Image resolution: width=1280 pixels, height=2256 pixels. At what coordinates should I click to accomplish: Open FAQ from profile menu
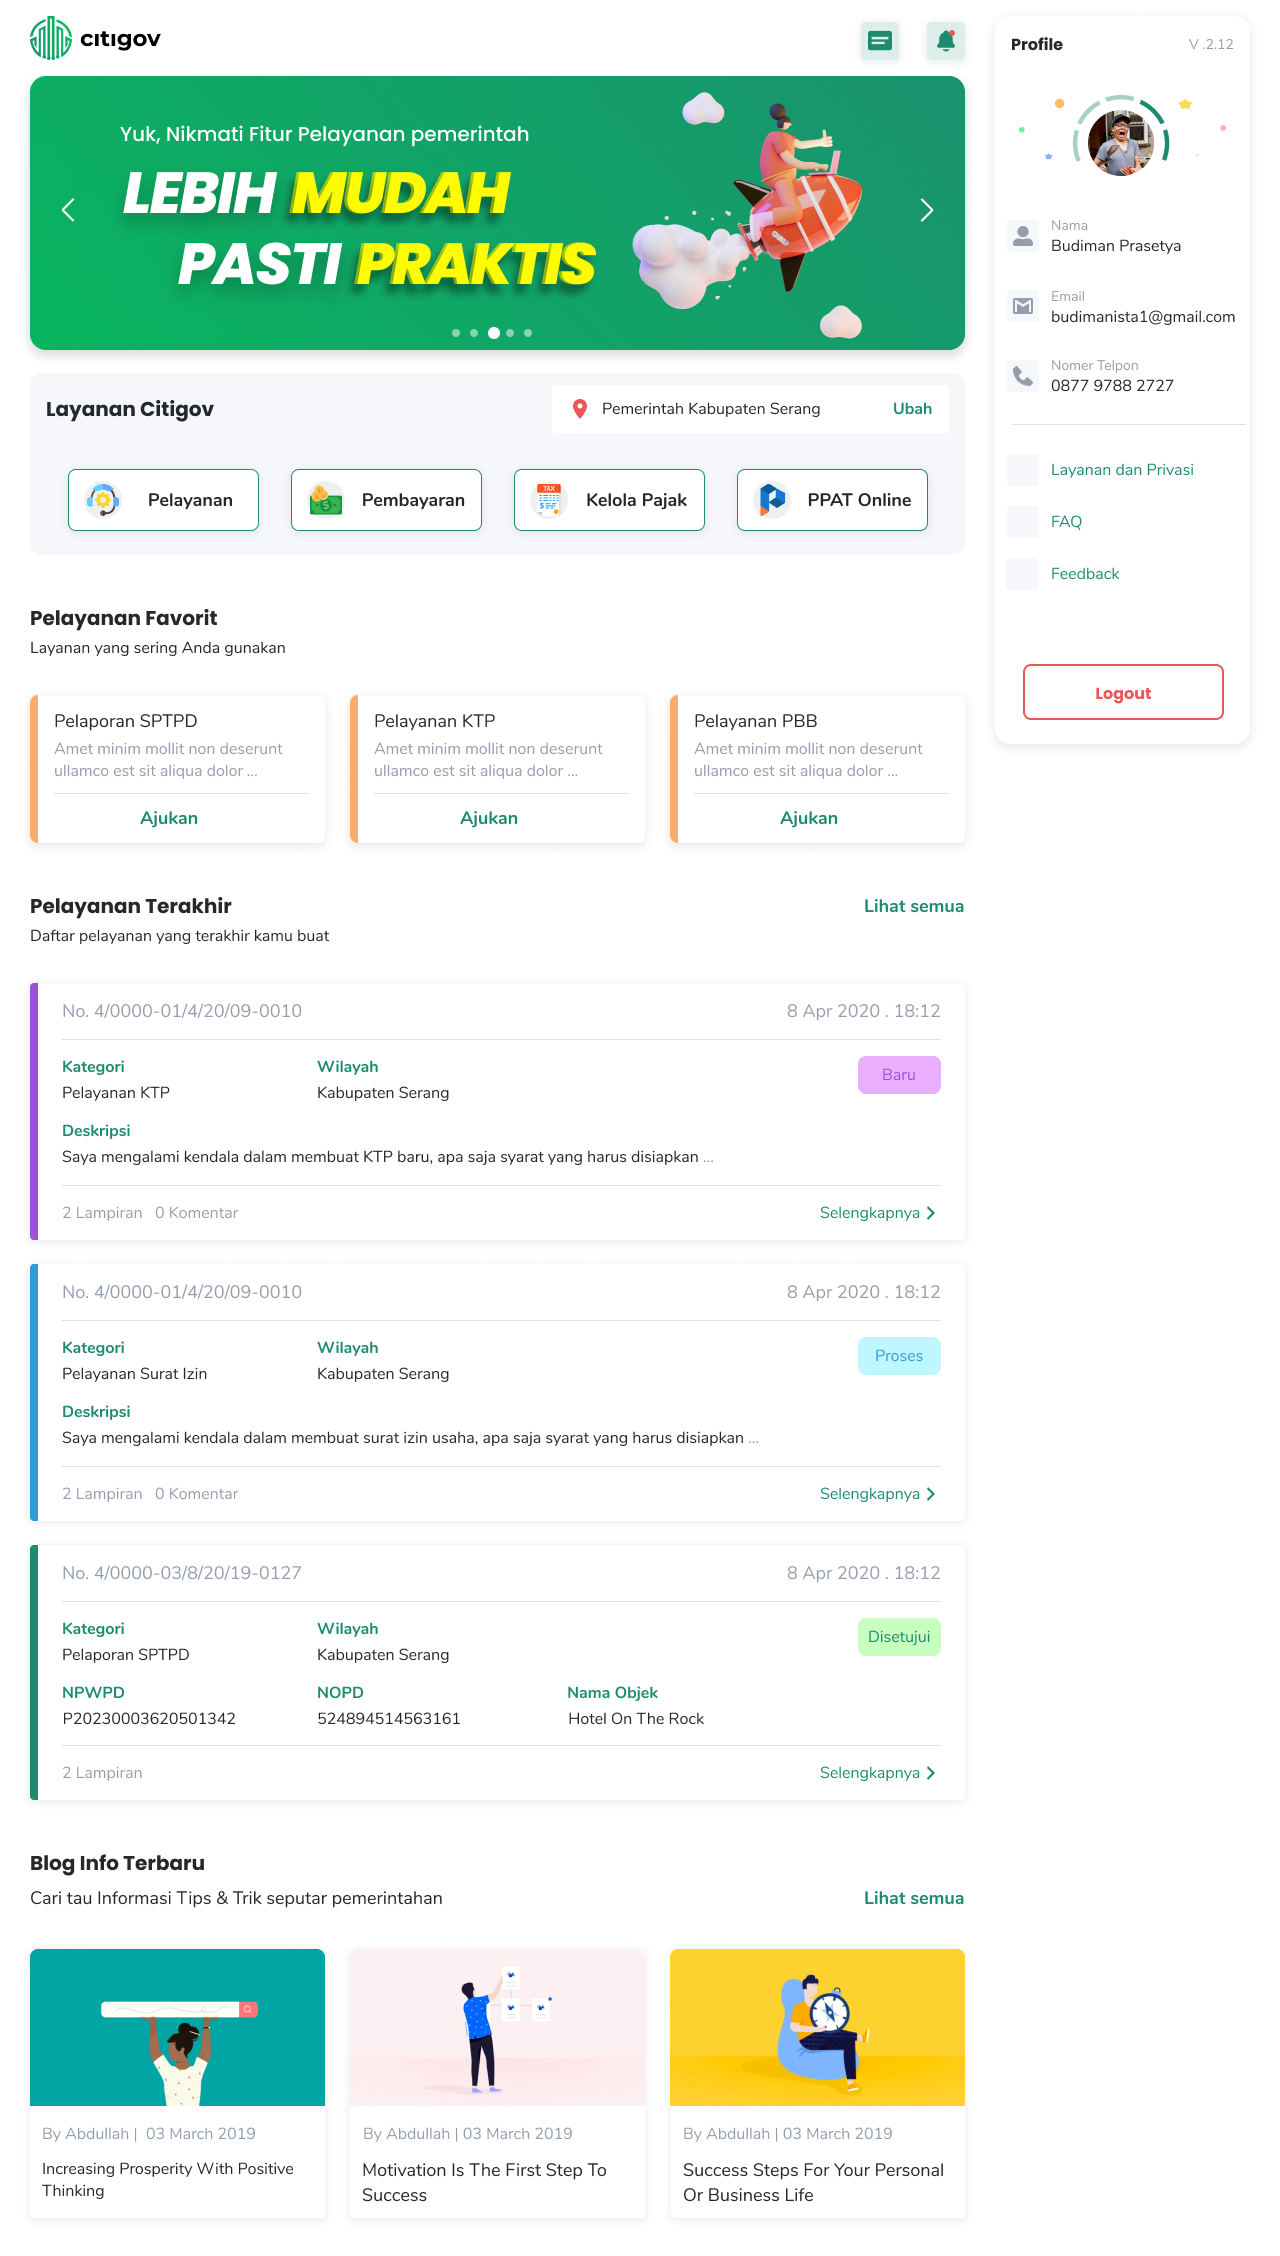(1066, 522)
